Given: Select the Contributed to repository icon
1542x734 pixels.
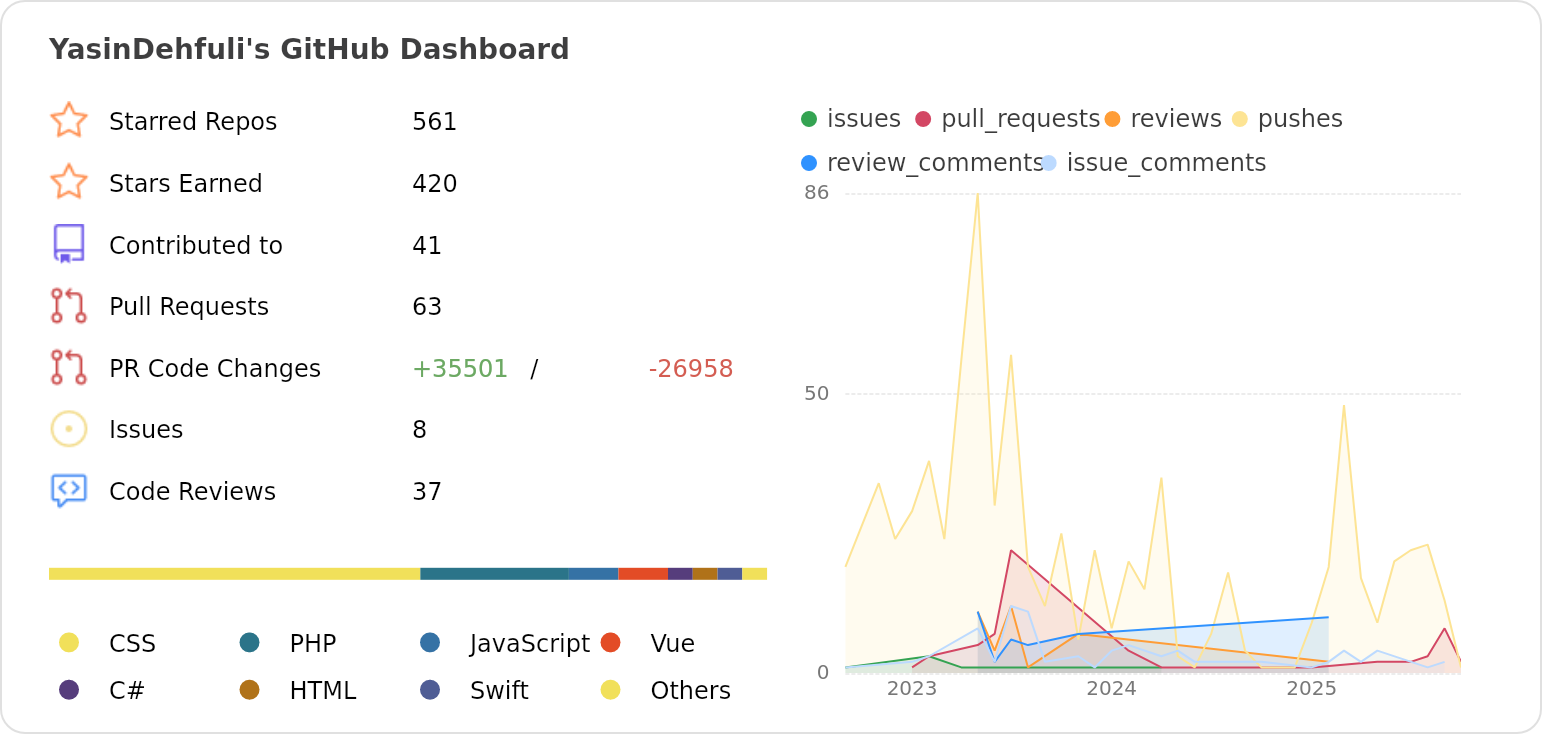Looking at the screenshot, I should click(68, 244).
